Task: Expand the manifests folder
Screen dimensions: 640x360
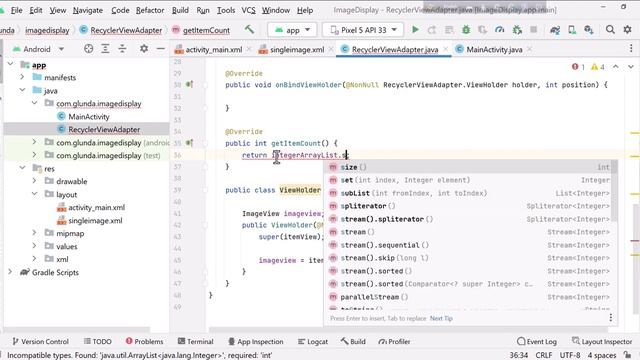Action: tap(22, 77)
